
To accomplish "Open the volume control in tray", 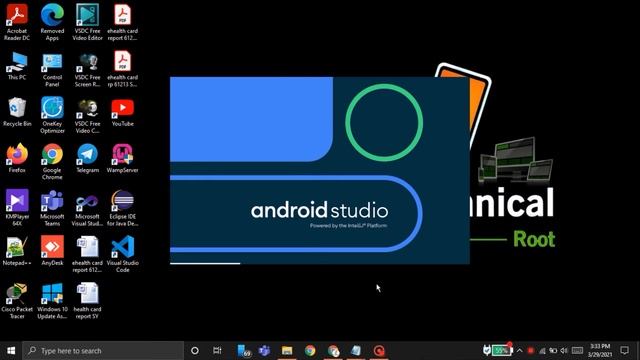I will point(564,351).
